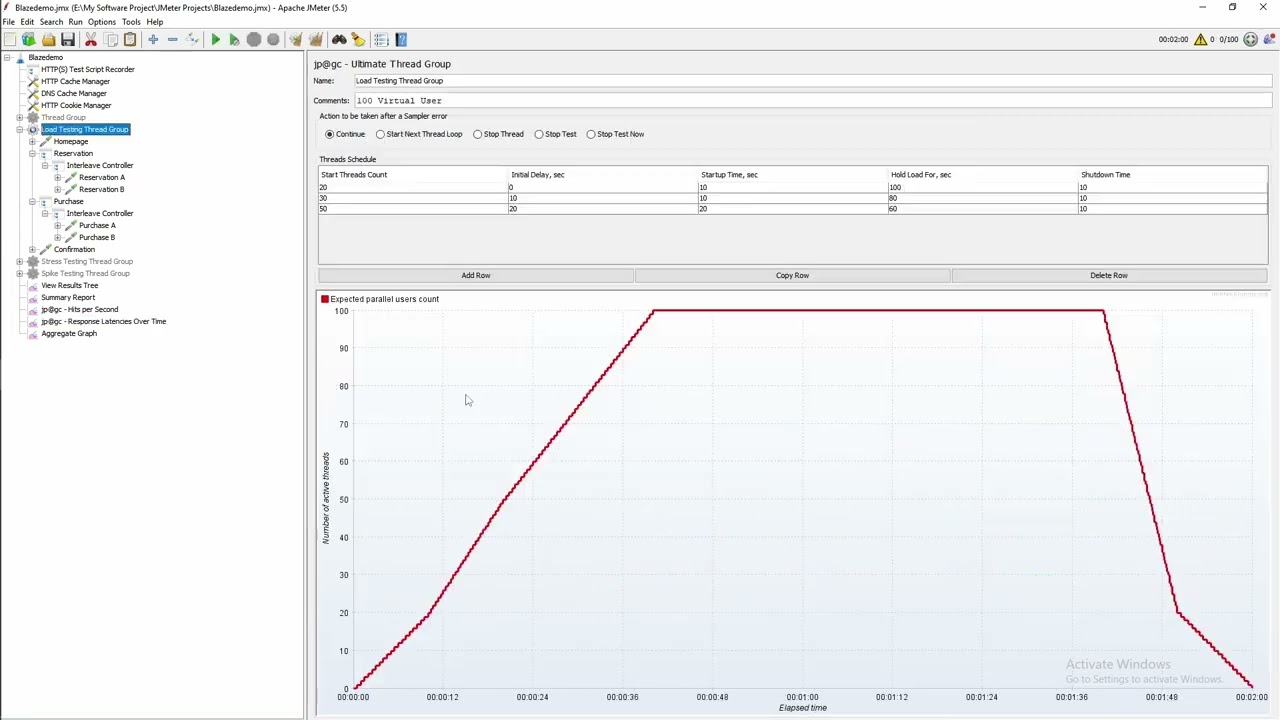Image resolution: width=1280 pixels, height=720 pixels.
Task: Open the Help menu
Action: pos(155,22)
